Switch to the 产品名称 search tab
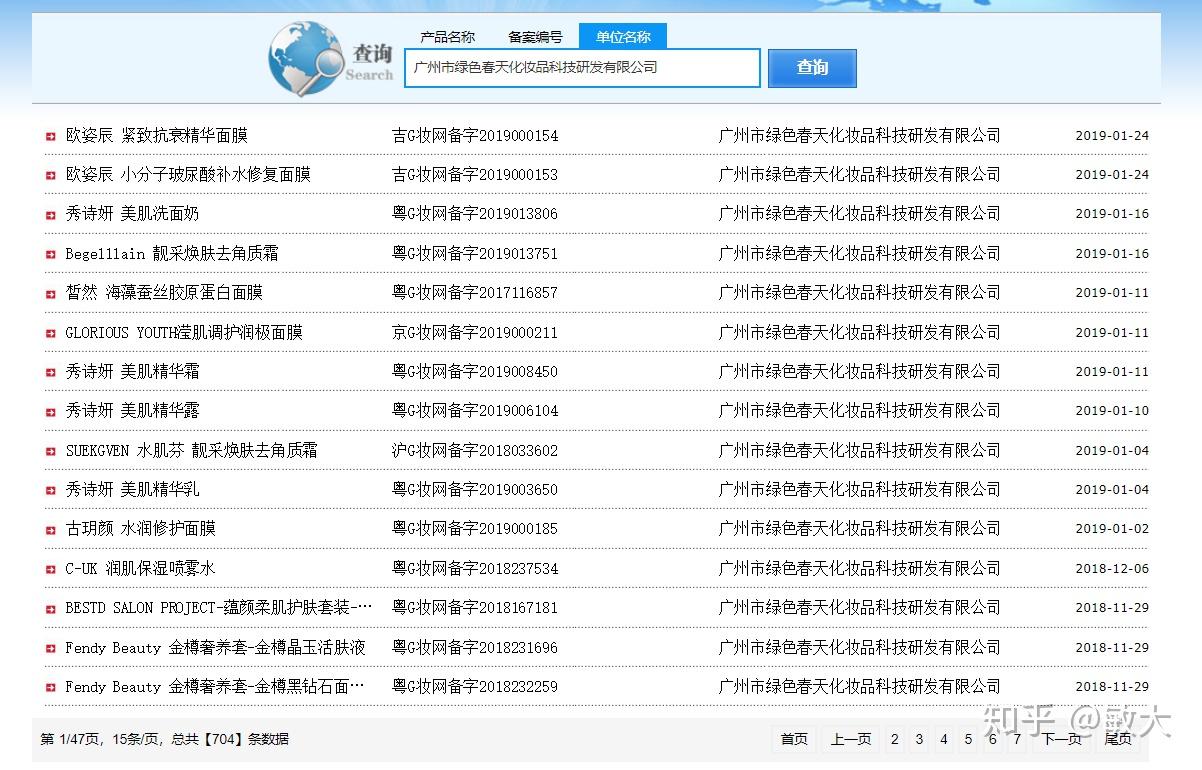 (x=448, y=37)
